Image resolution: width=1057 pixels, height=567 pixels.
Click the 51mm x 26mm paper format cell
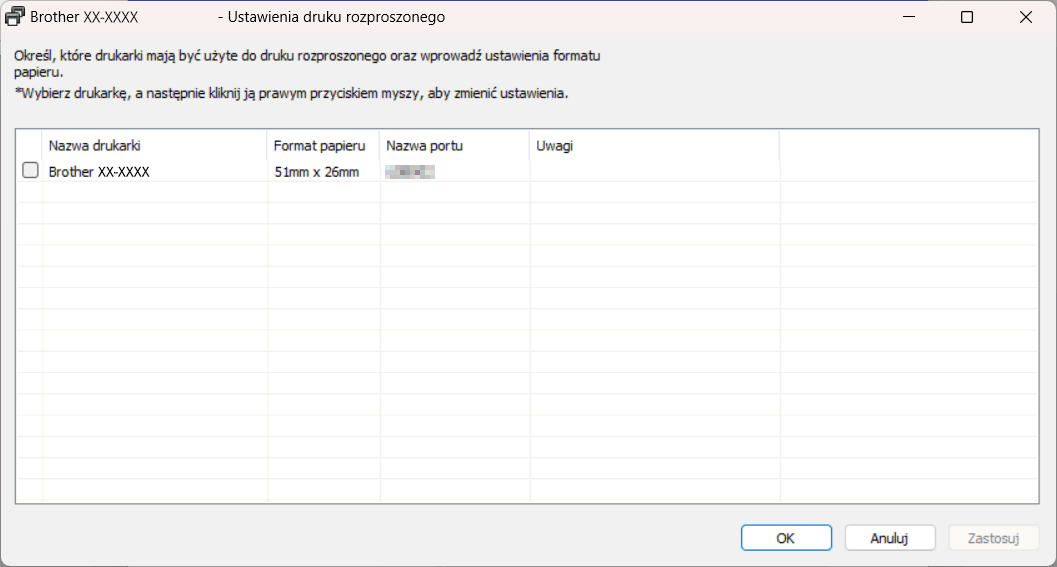[316, 172]
